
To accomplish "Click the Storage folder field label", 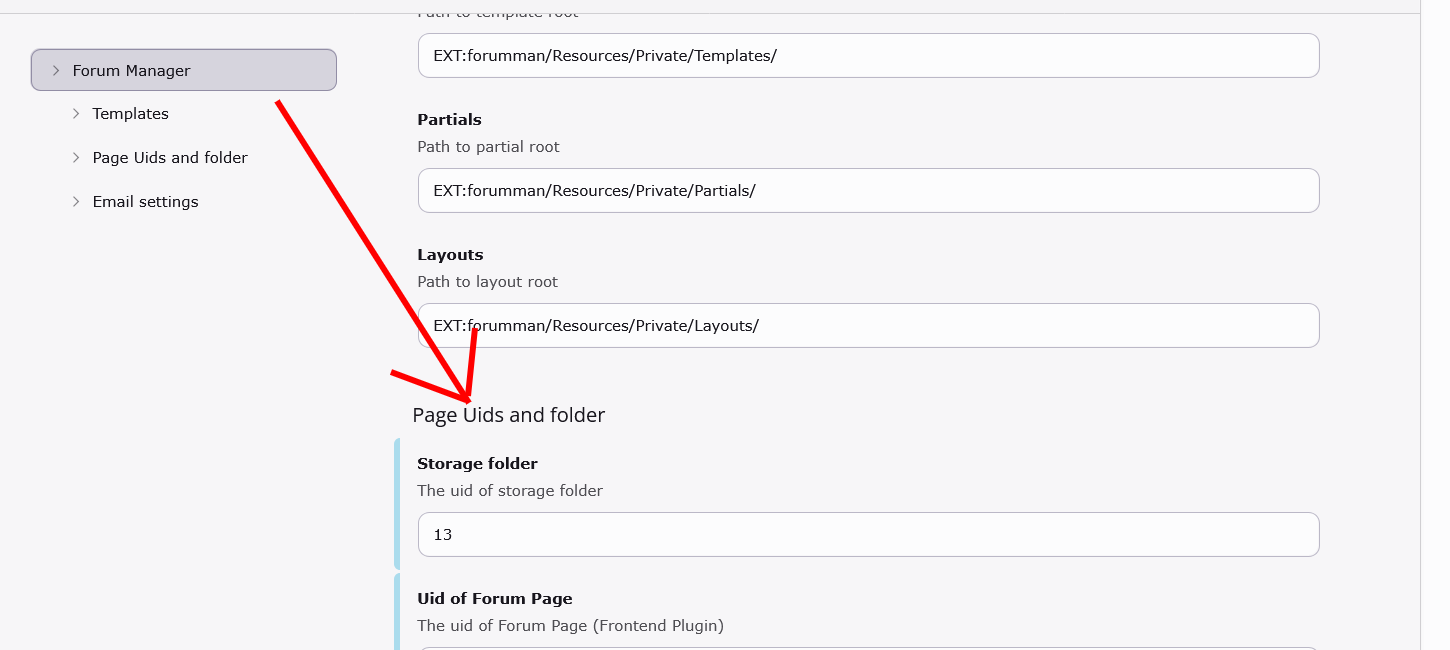I will point(477,464).
